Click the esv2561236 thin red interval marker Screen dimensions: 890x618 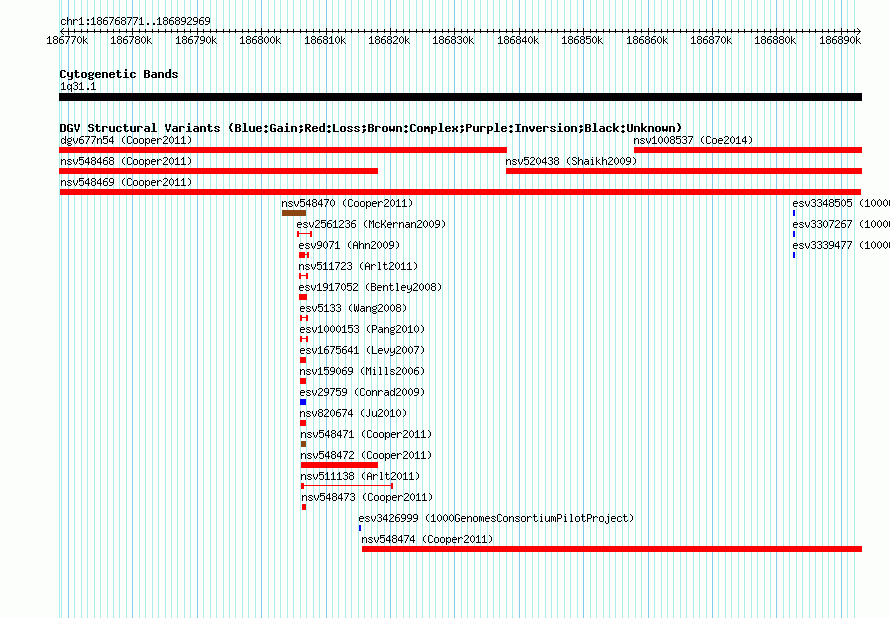tap(304, 234)
